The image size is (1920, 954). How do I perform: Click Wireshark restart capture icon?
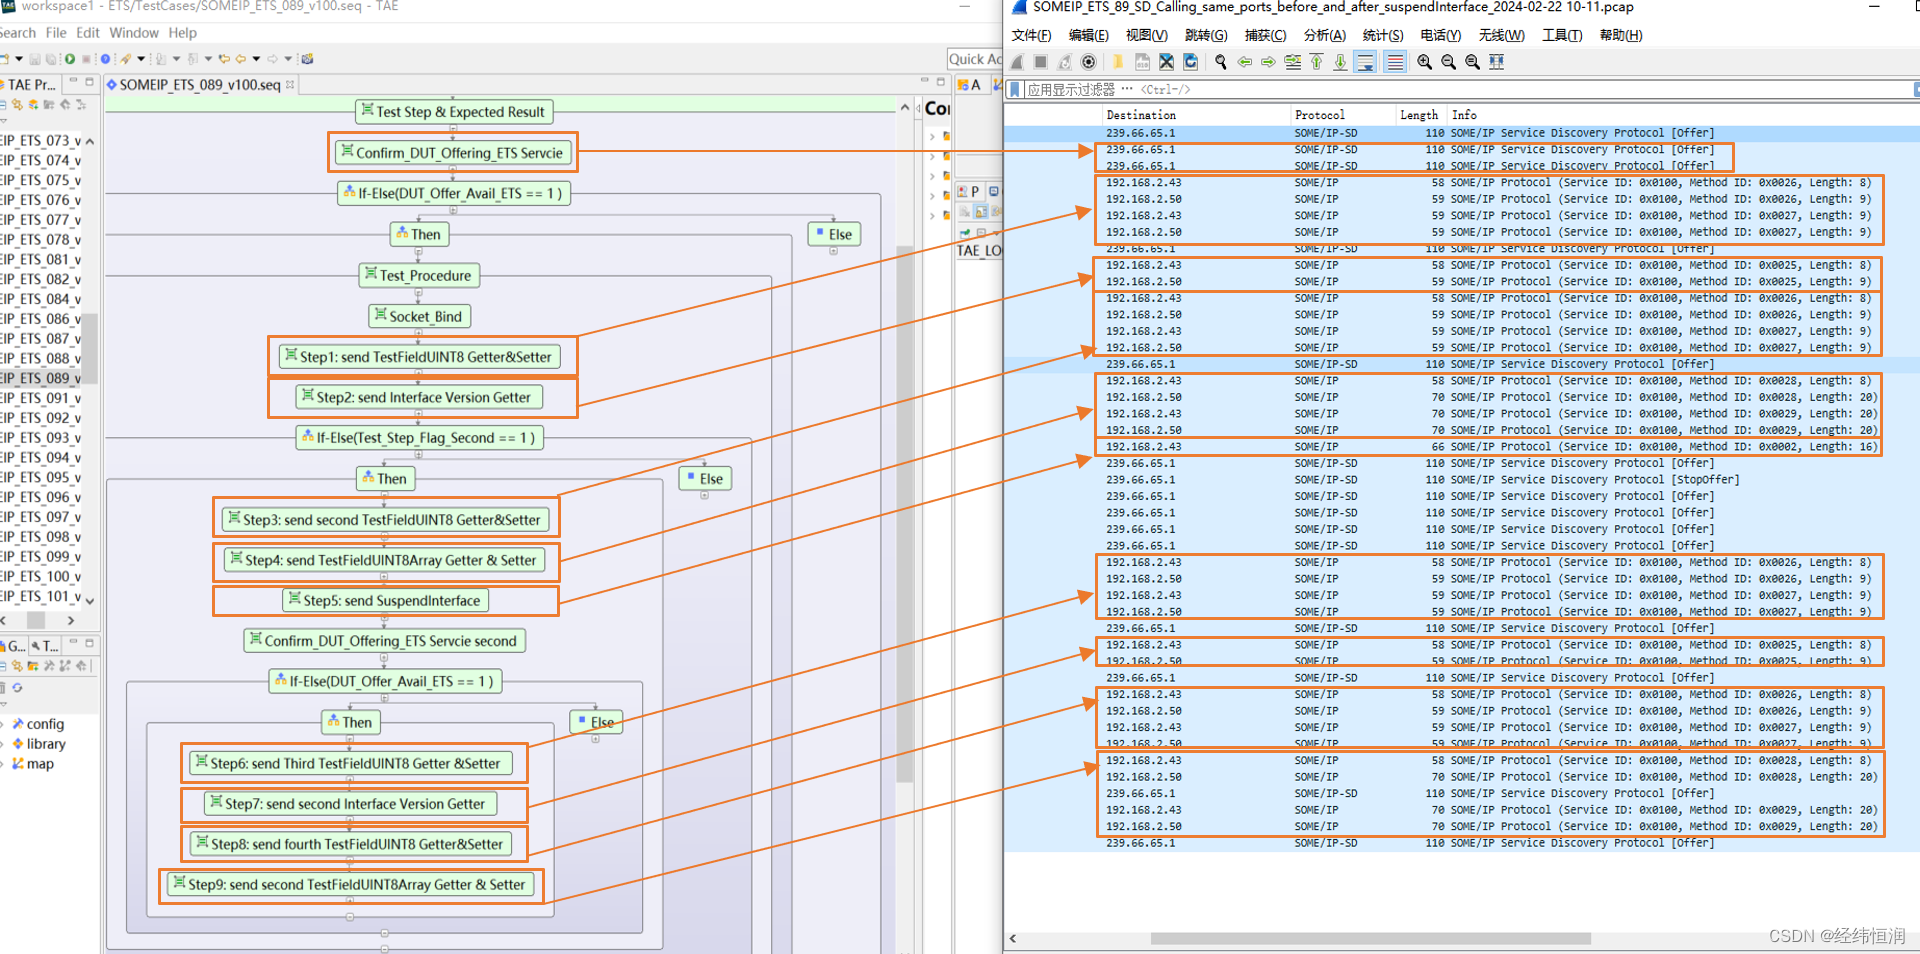coord(1064,62)
